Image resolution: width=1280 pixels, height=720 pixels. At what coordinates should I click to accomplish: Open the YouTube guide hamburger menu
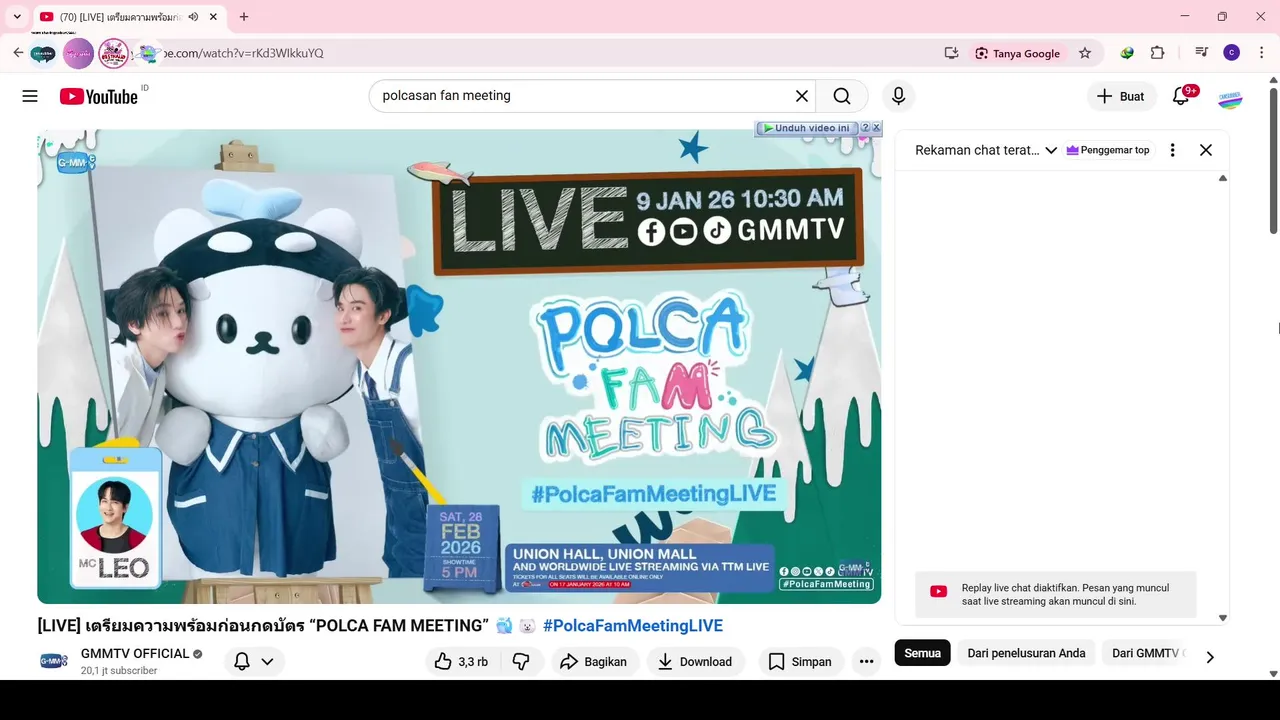click(x=30, y=96)
